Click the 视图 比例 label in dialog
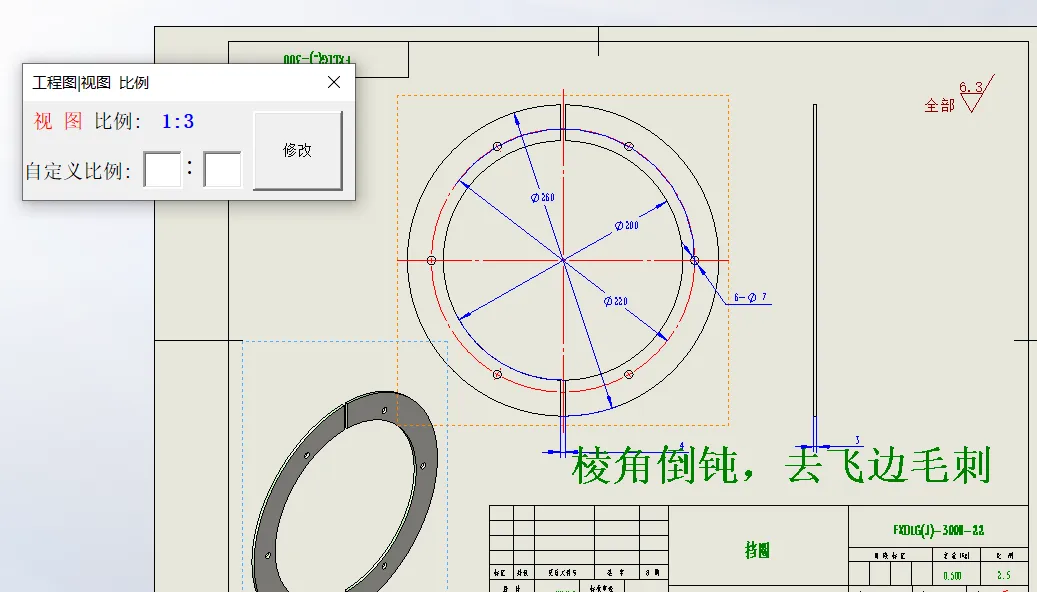The width and height of the screenshot is (1037, 592). tap(87, 121)
